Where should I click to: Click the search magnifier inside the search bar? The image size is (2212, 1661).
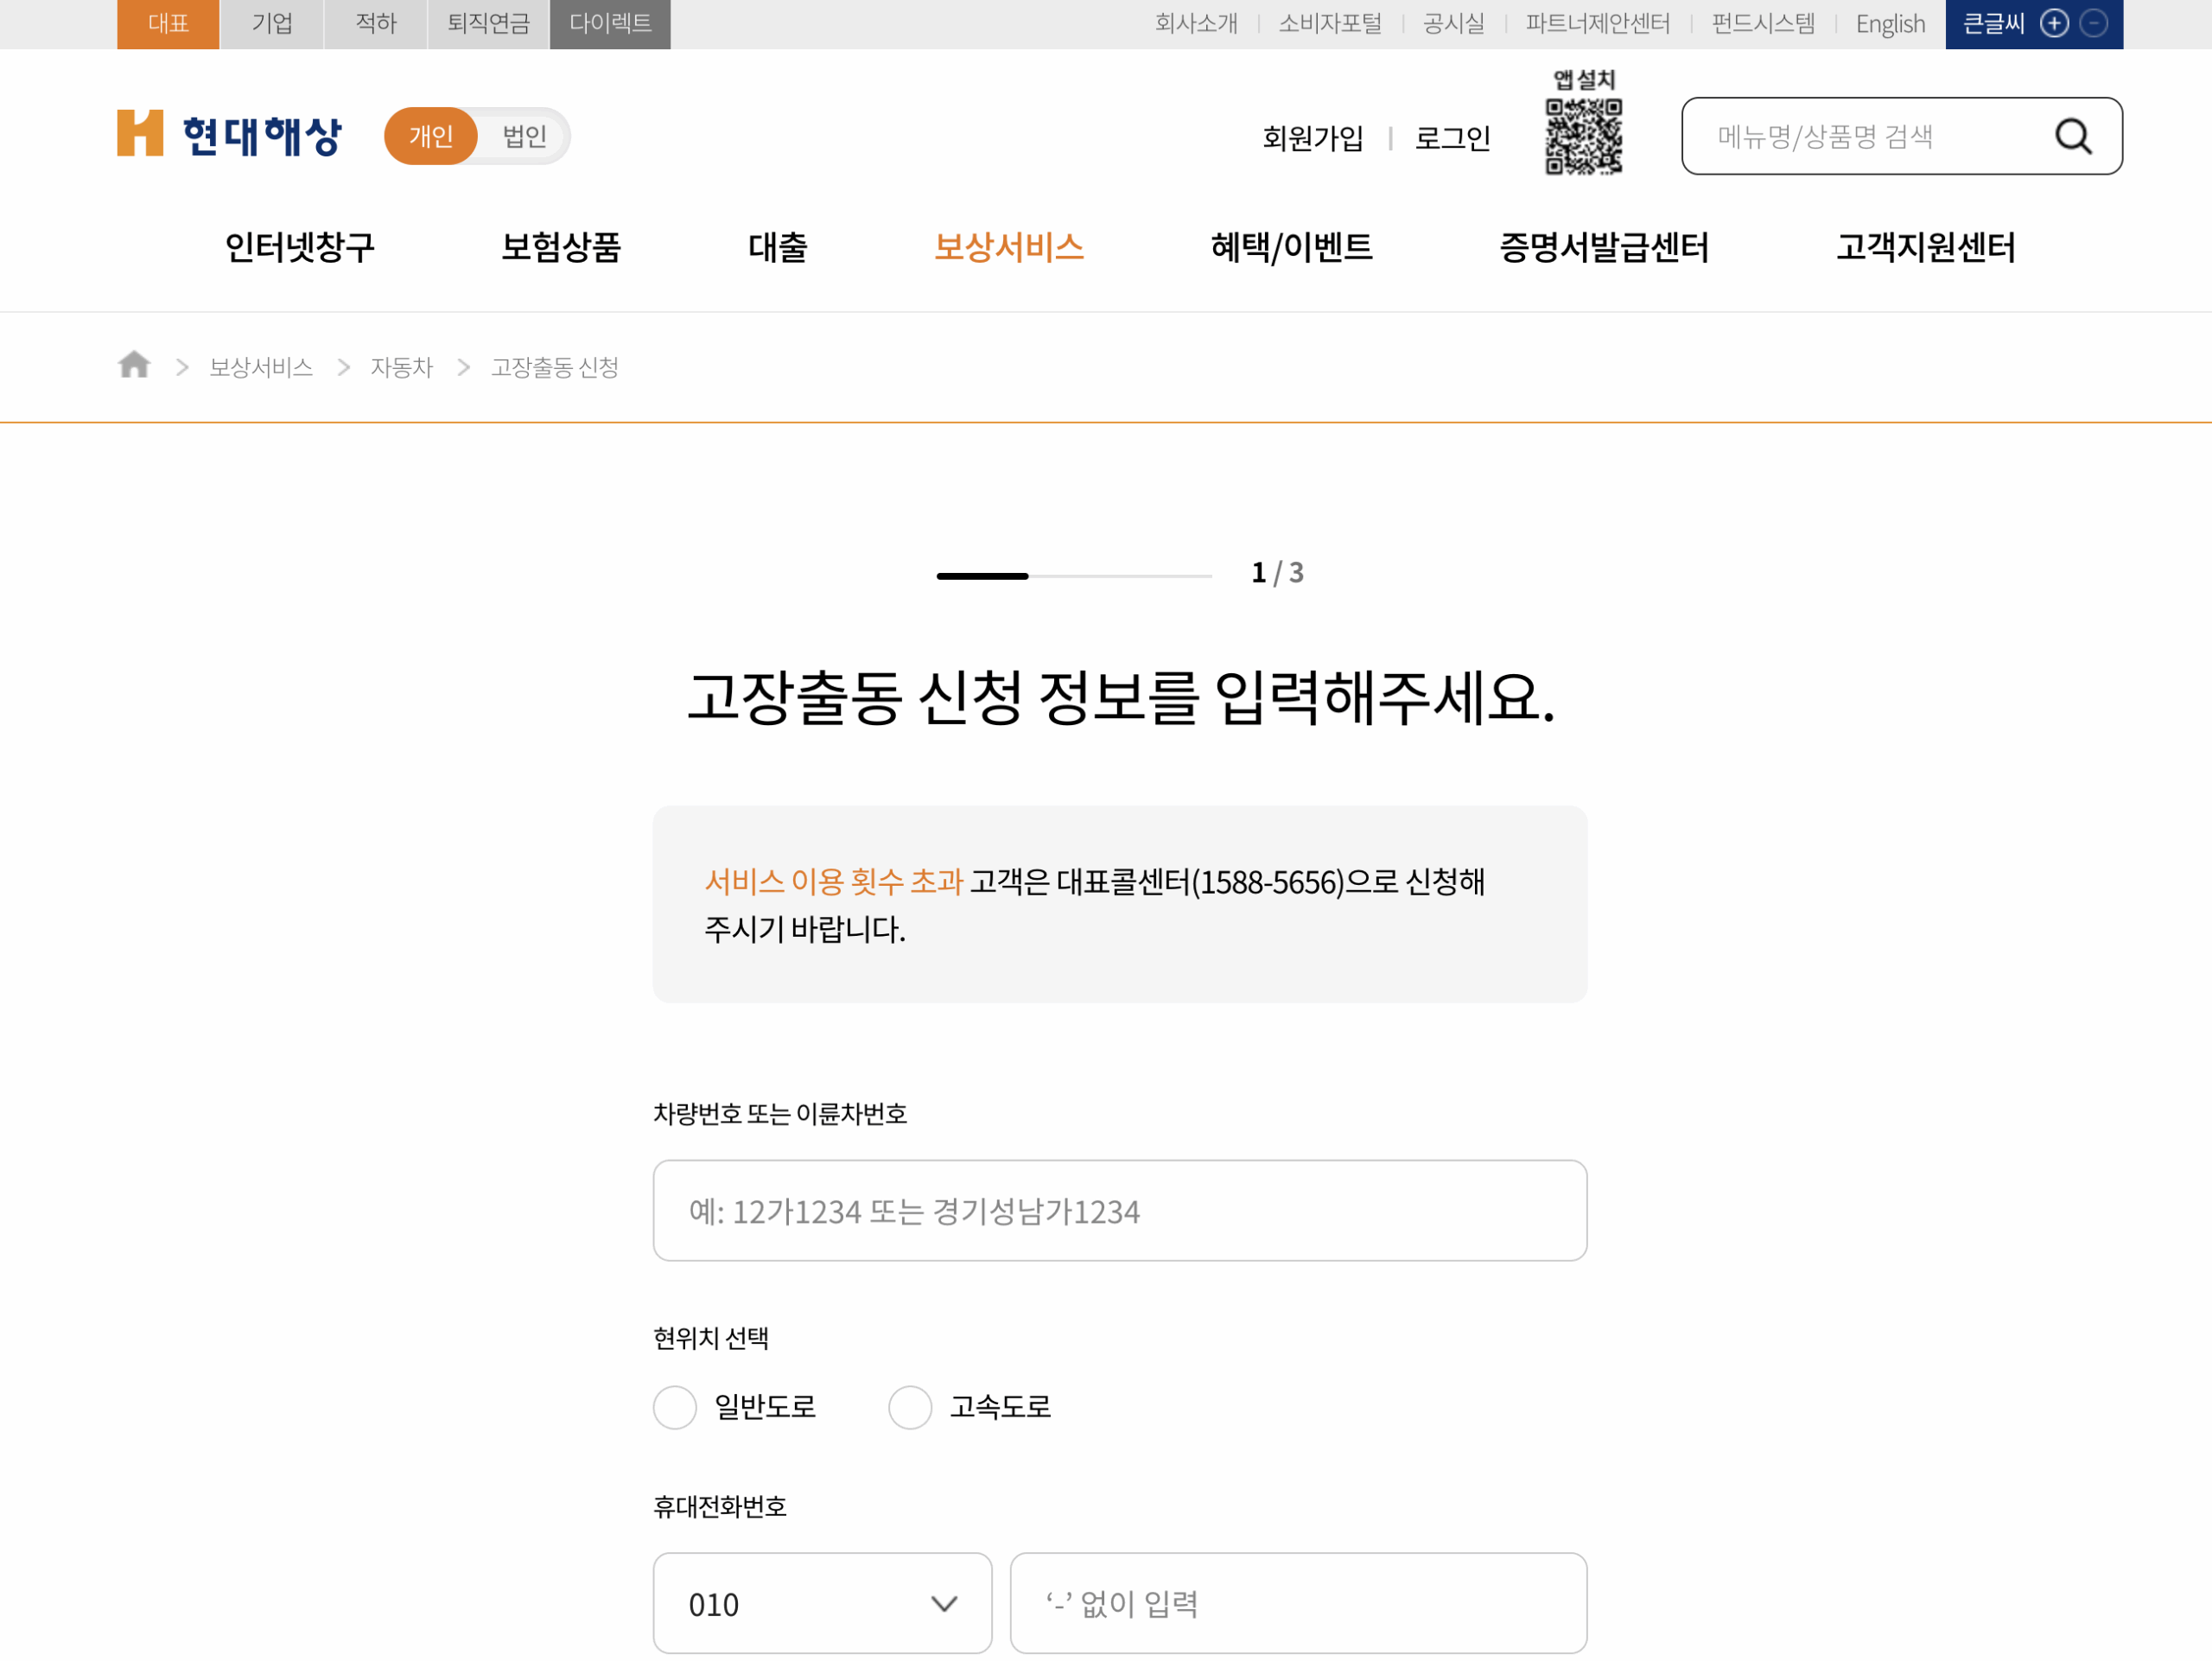[x=2073, y=136]
